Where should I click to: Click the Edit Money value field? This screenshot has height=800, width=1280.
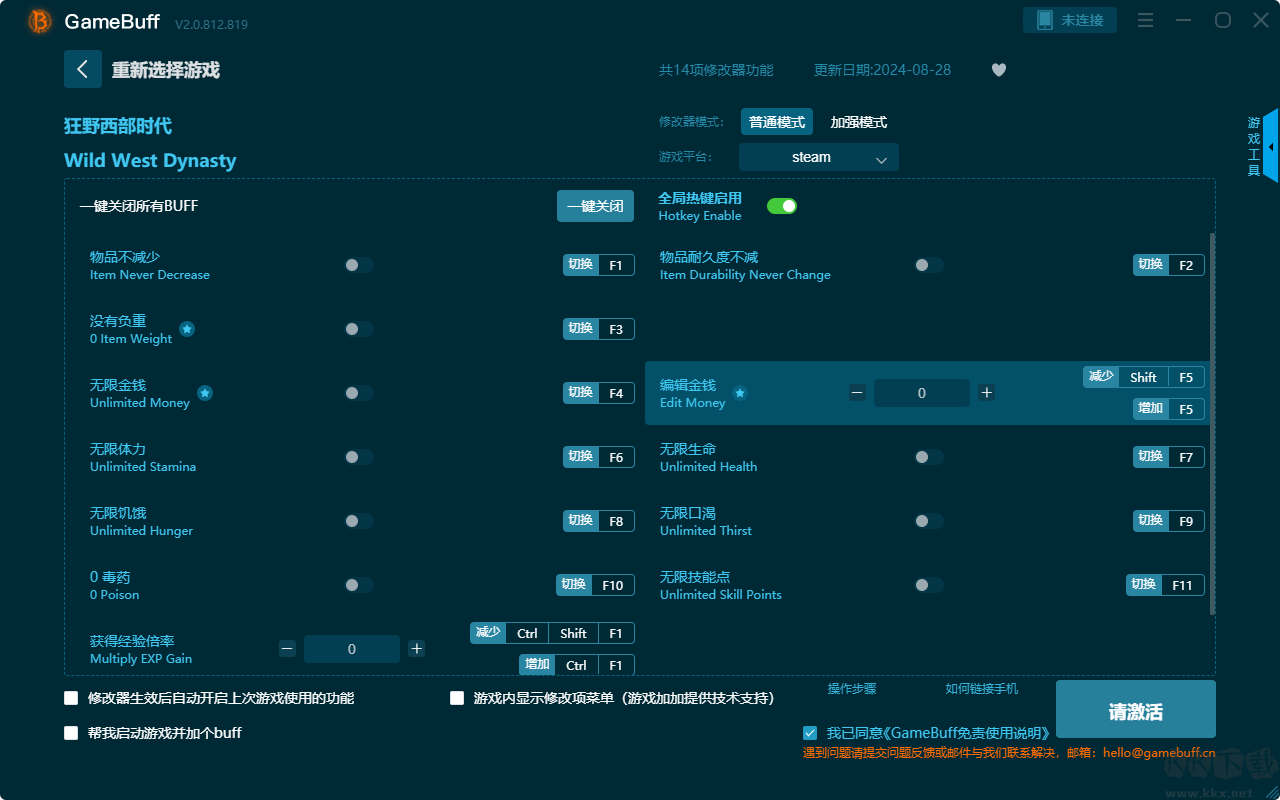coord(922,393)
